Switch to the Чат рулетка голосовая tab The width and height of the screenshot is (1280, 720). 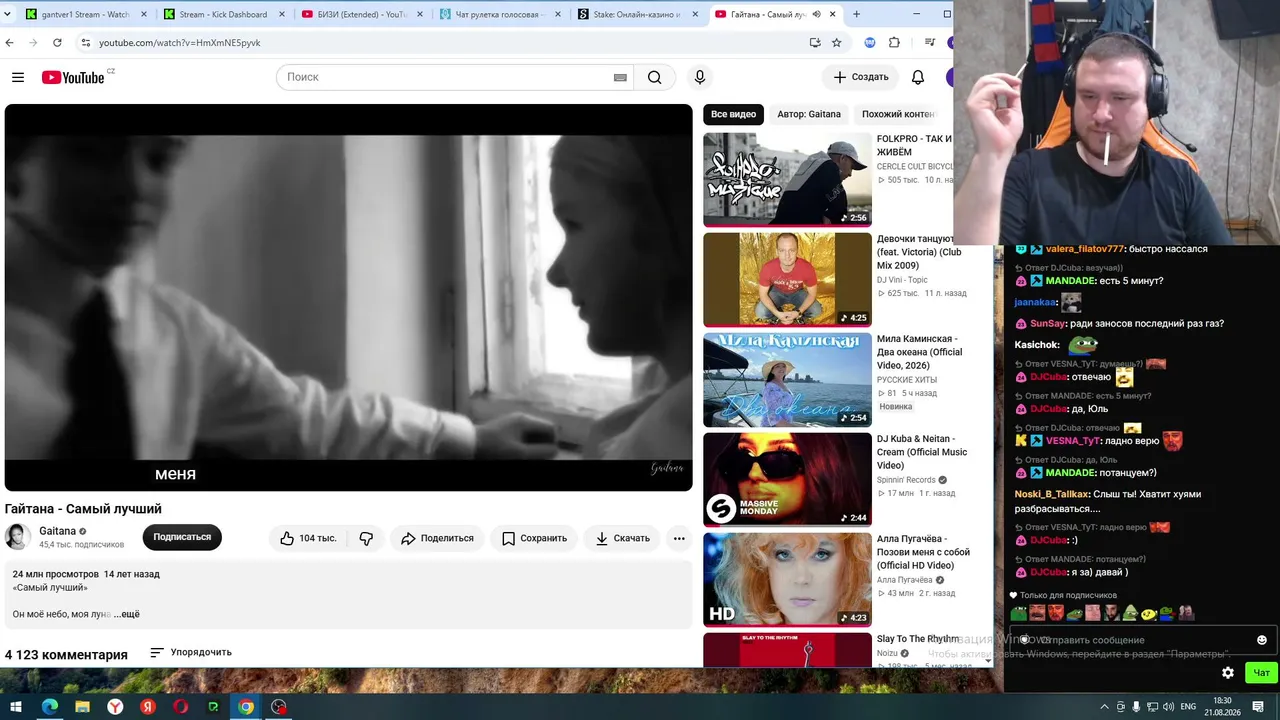pyautogui.click(x=499, y=14)
